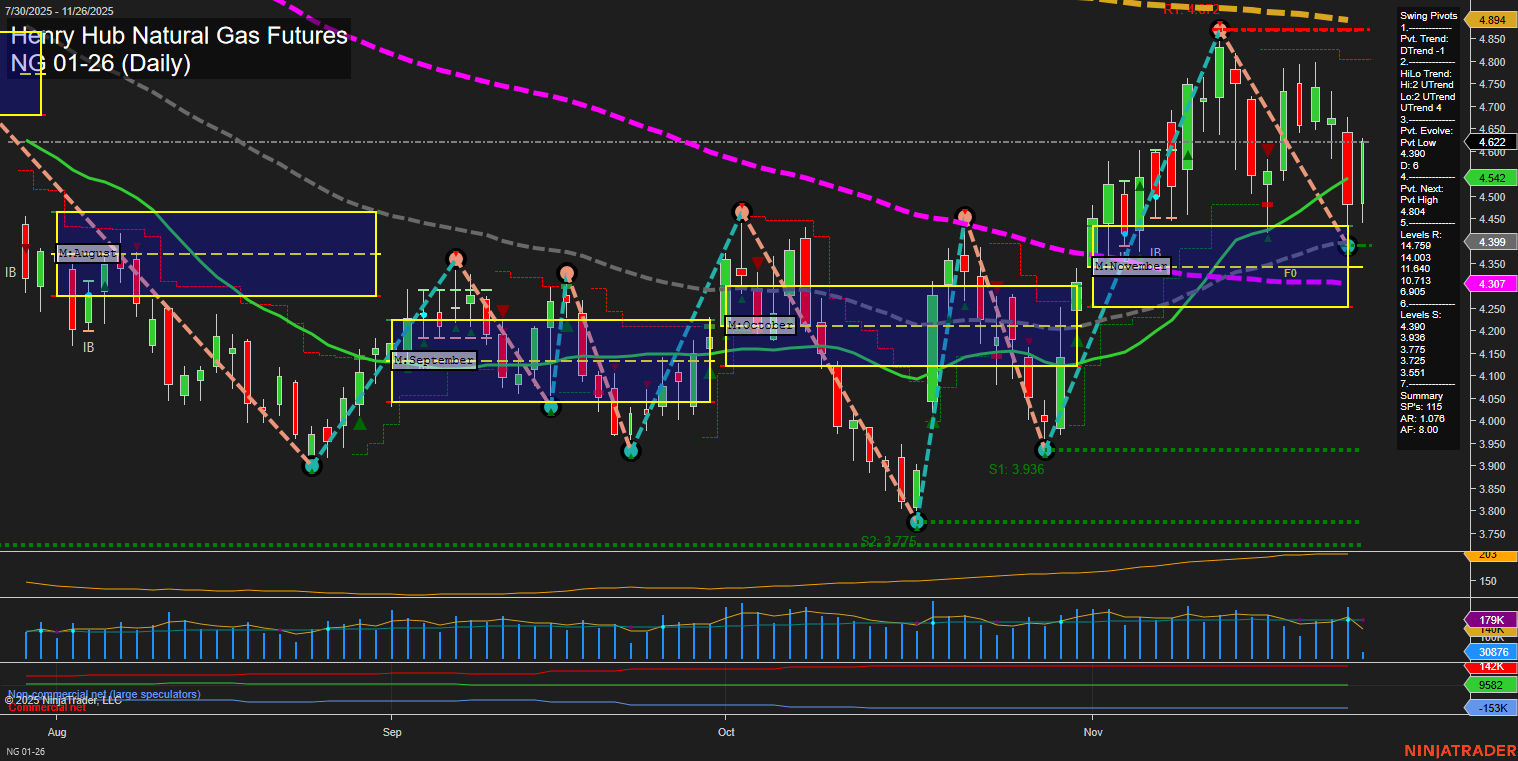1518x761 pixels.
Task: Click the swing low pivot circle at S1 line
Action: [x=1045, y=450]
